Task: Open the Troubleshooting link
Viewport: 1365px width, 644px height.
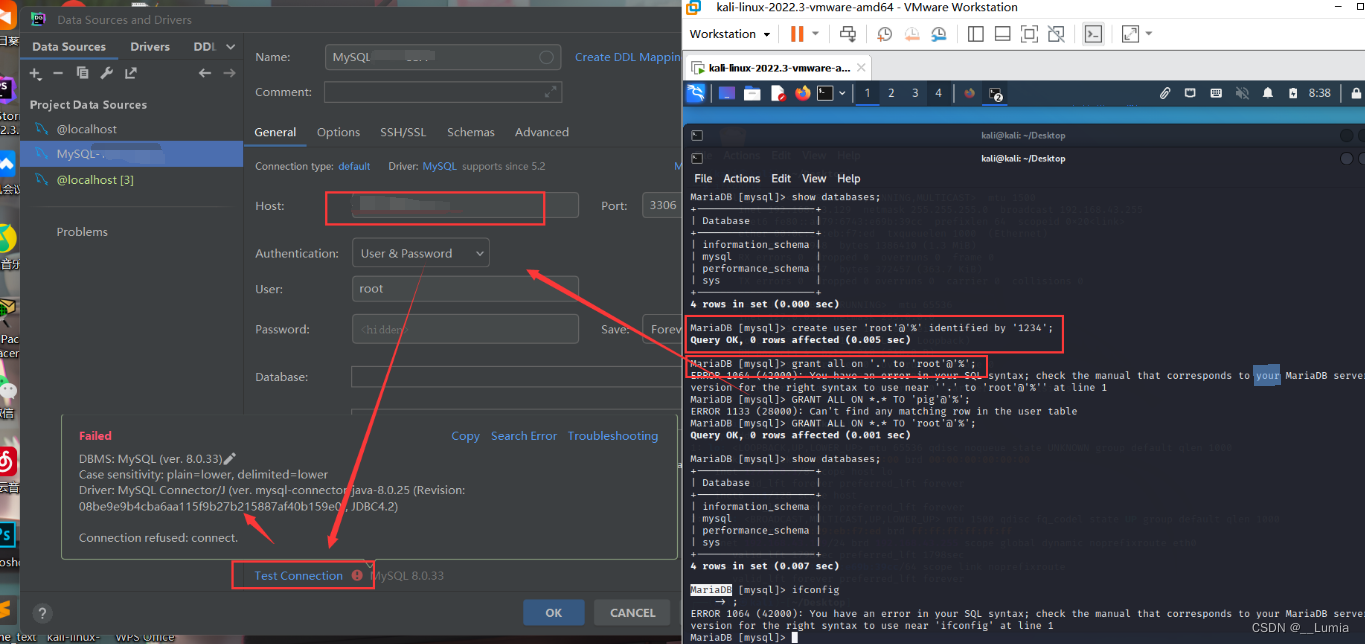Action: (x=614, y=436)
